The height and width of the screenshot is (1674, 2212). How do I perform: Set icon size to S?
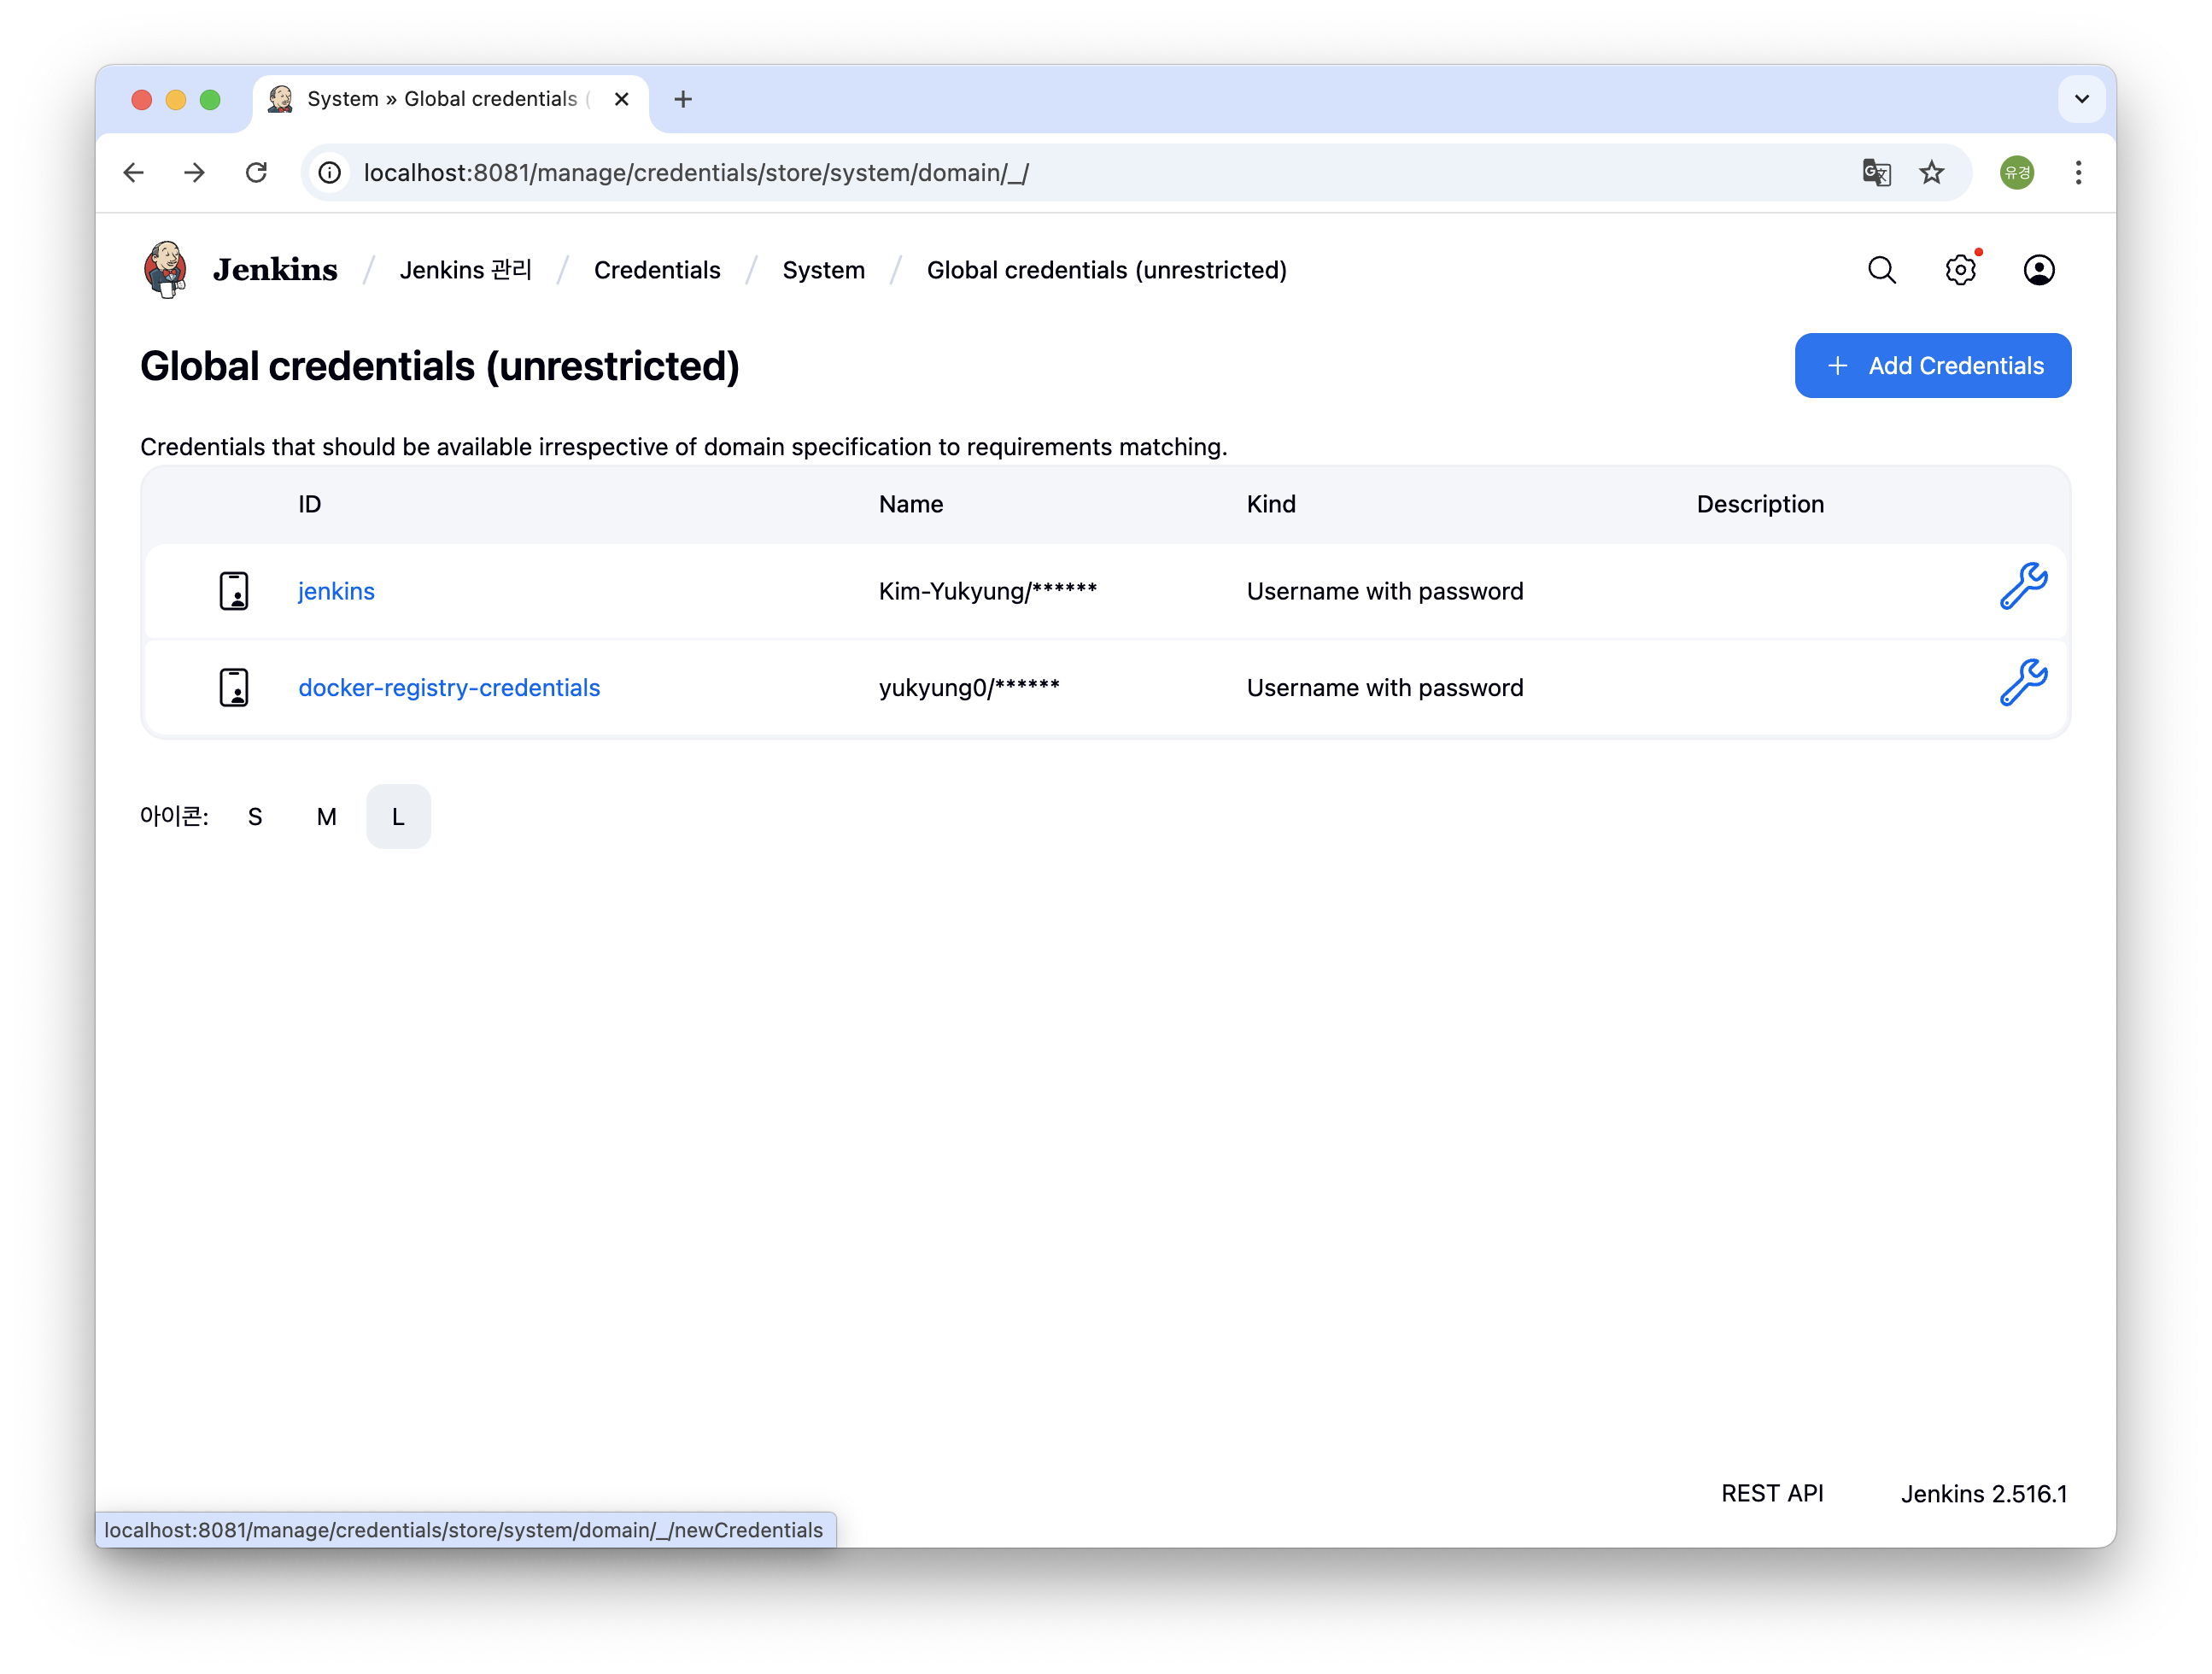255,817
